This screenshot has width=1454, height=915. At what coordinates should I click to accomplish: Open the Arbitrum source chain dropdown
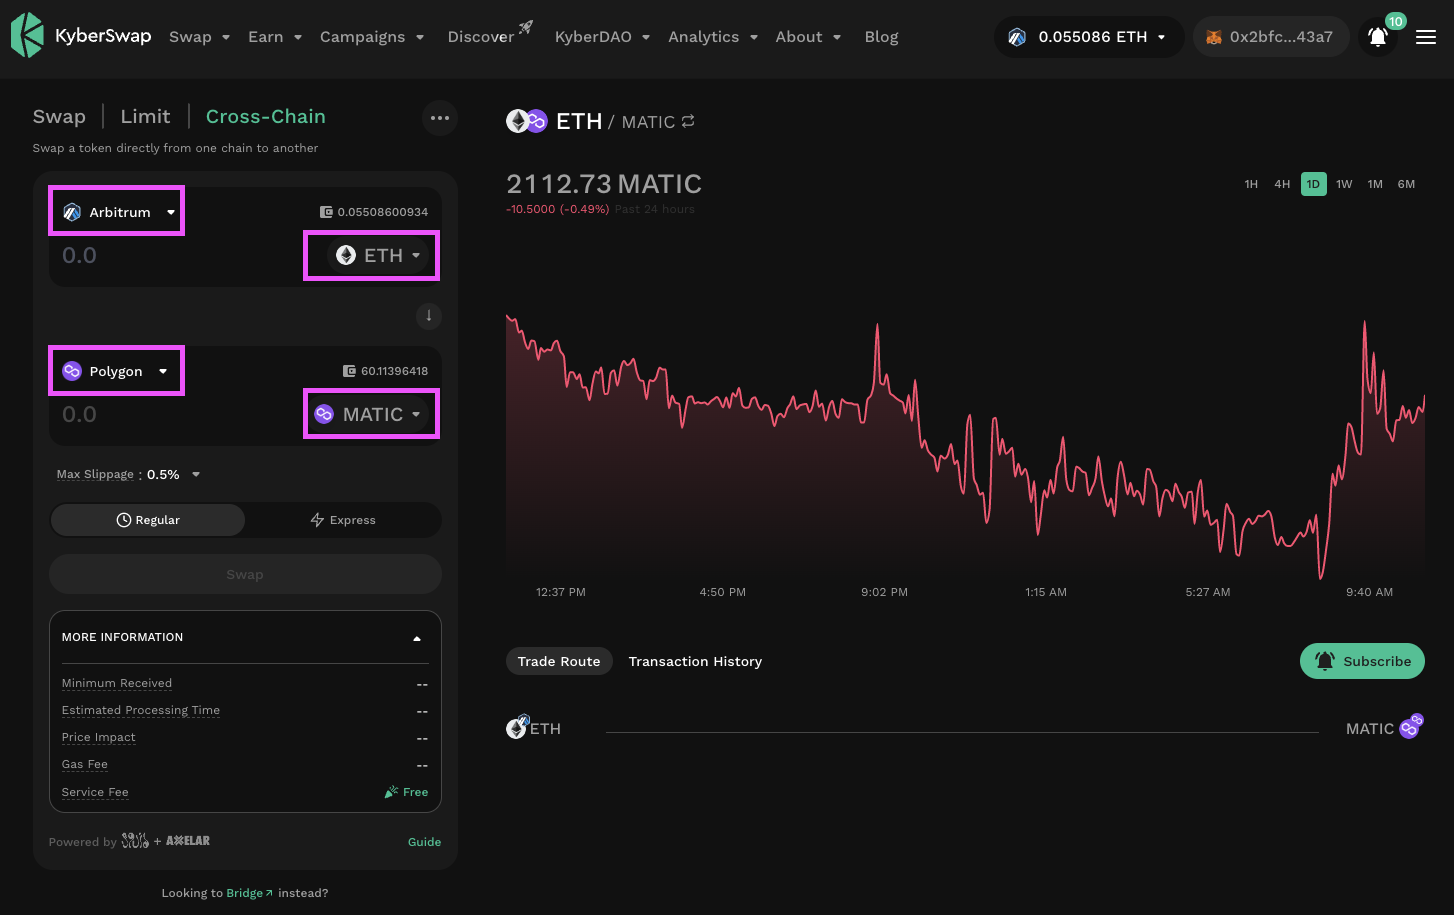pos(117,212)
